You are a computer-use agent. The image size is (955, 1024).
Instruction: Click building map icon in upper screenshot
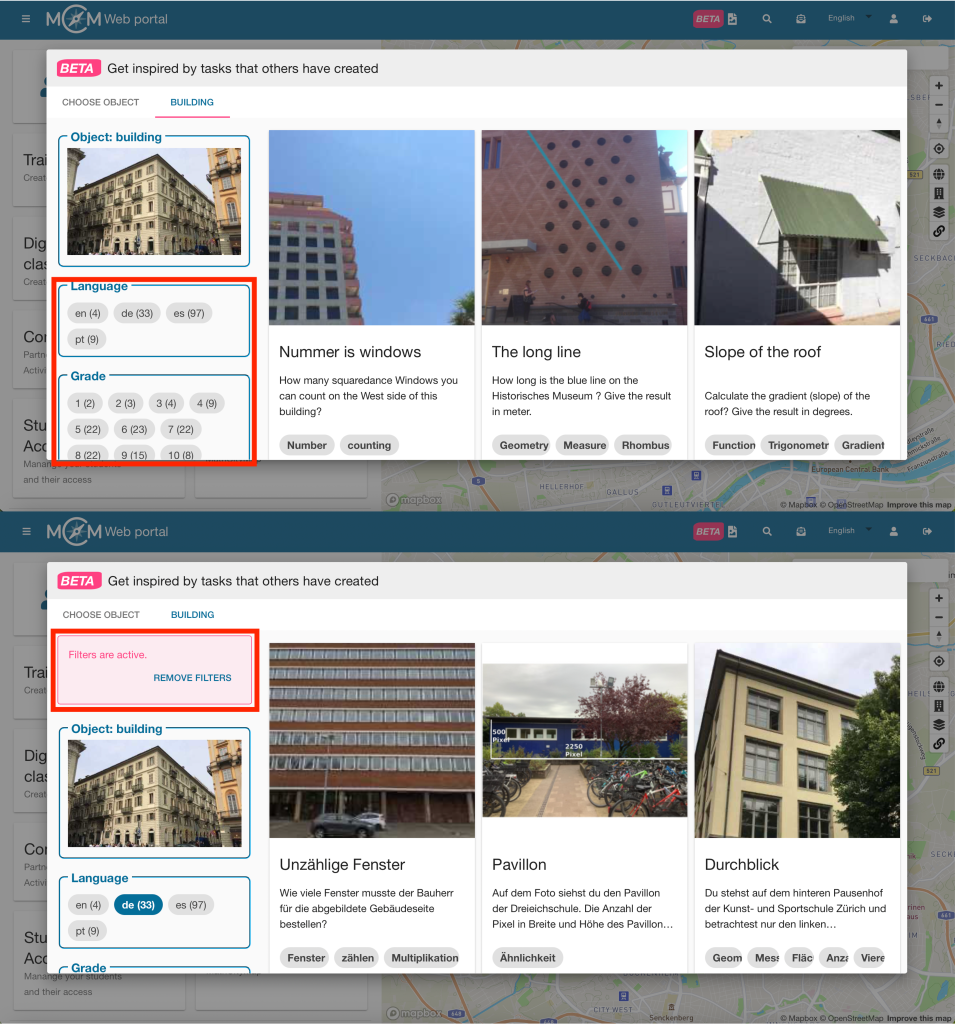(x=939, y=193)
